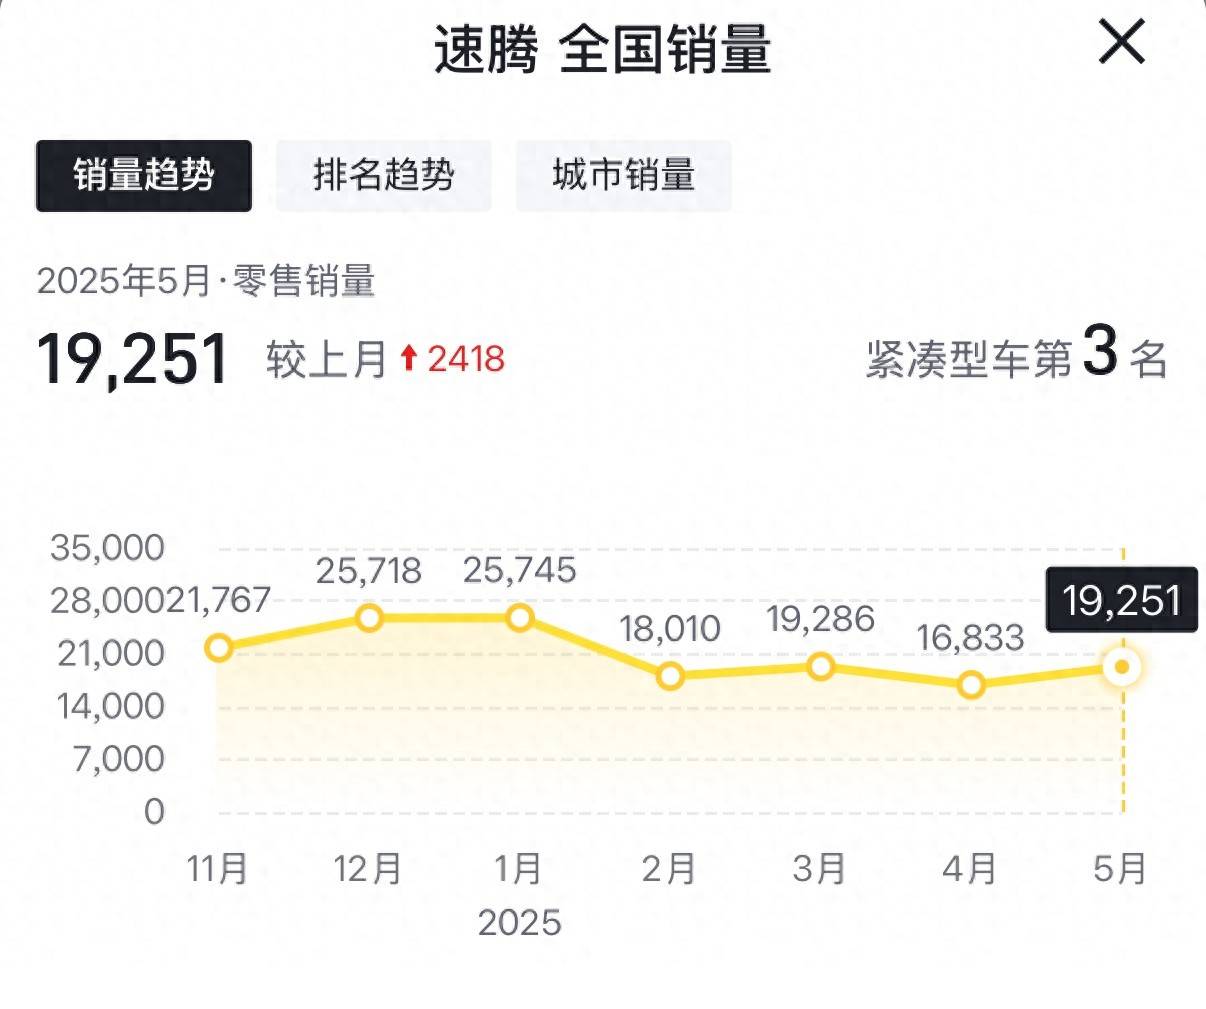This screenshot has width=1206, height=1009.
Task: Click the 18,010 value label
Action: pyautogui.click(x=670, y=629)
